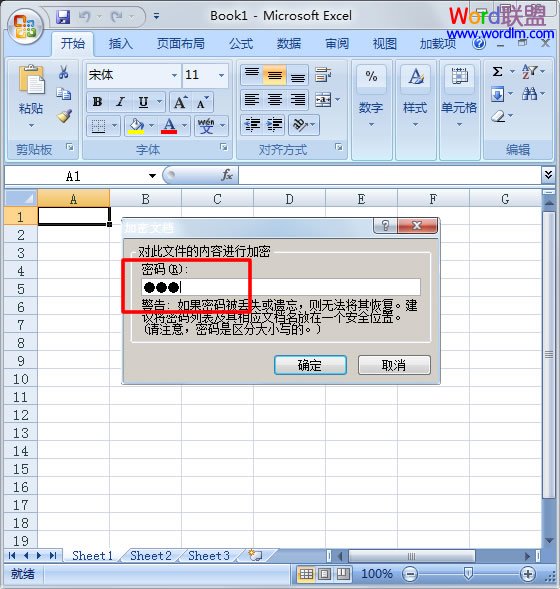The width and height of the screenshot is (560, 589).
Task: Click the Find binoculars icon
Action: (x=529, y=94)
